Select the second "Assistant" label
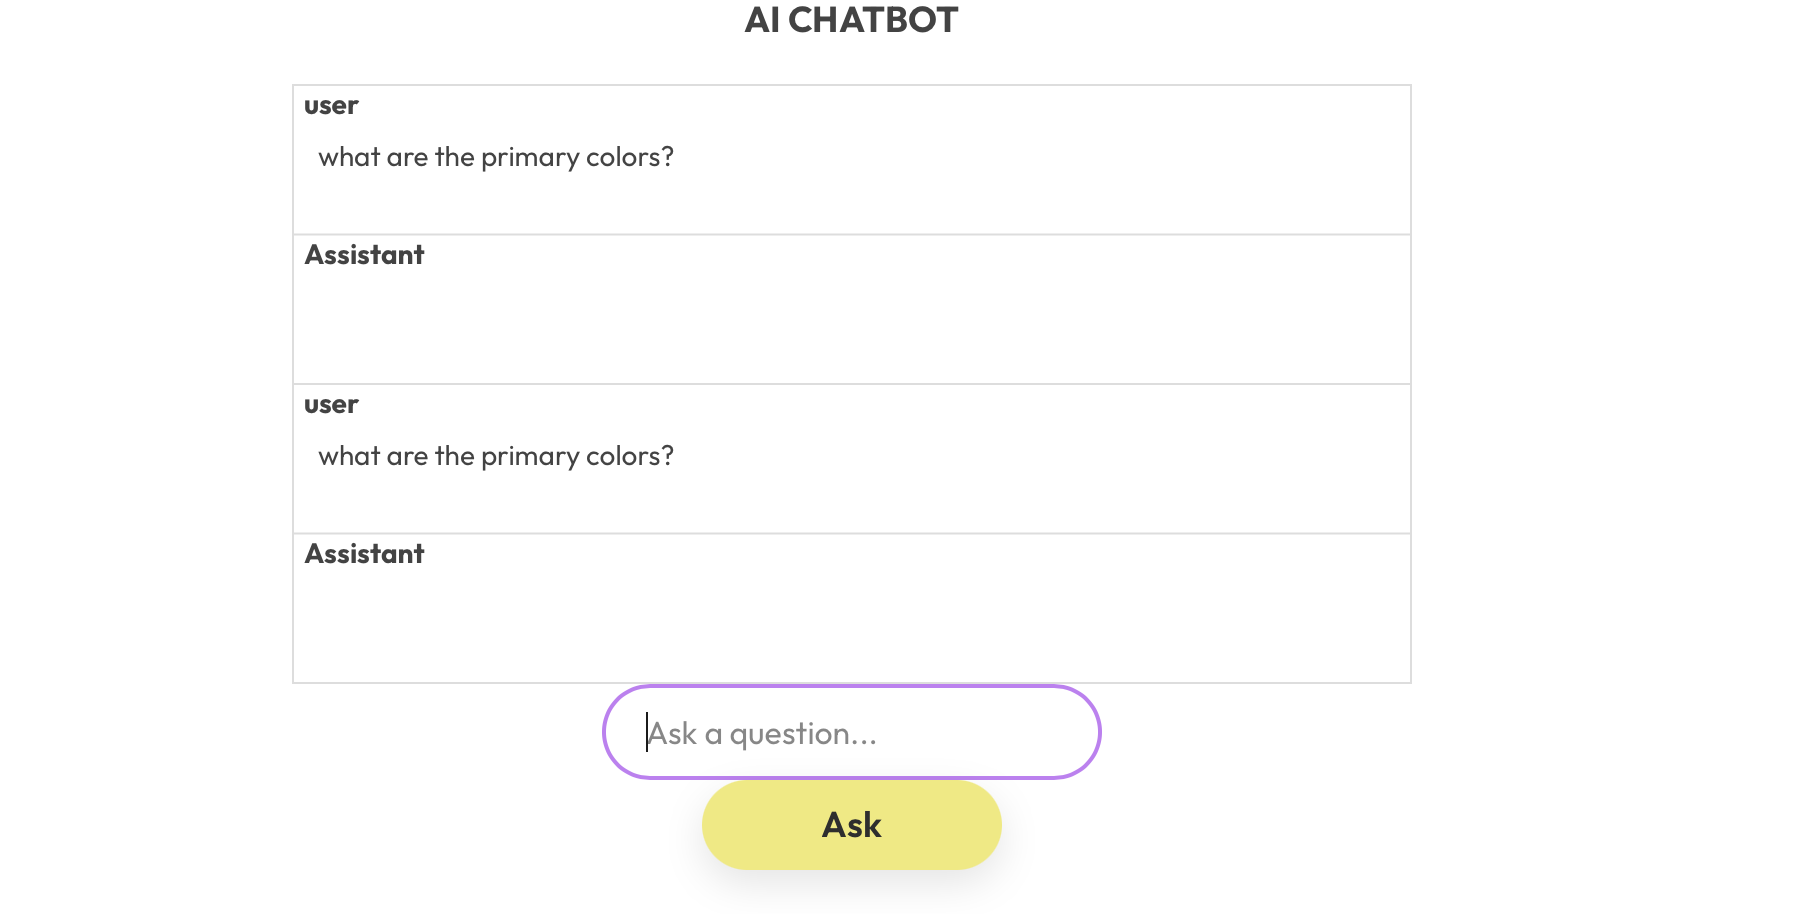The height and width of the screenshot is (914, 1802). (x=364, y=554)
